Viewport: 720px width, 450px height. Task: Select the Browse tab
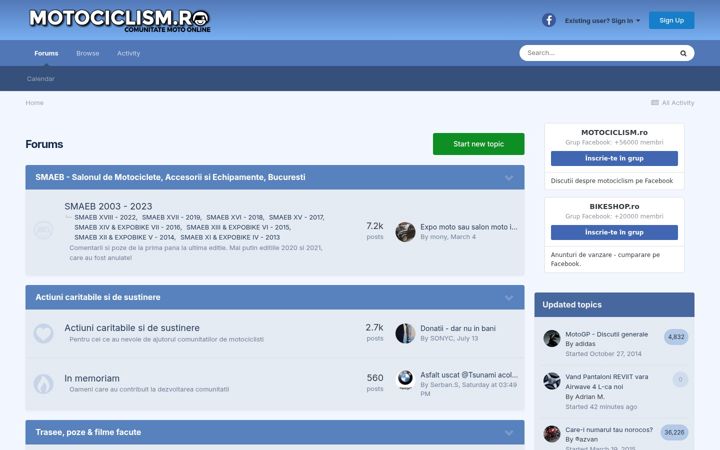pos(88,53)
